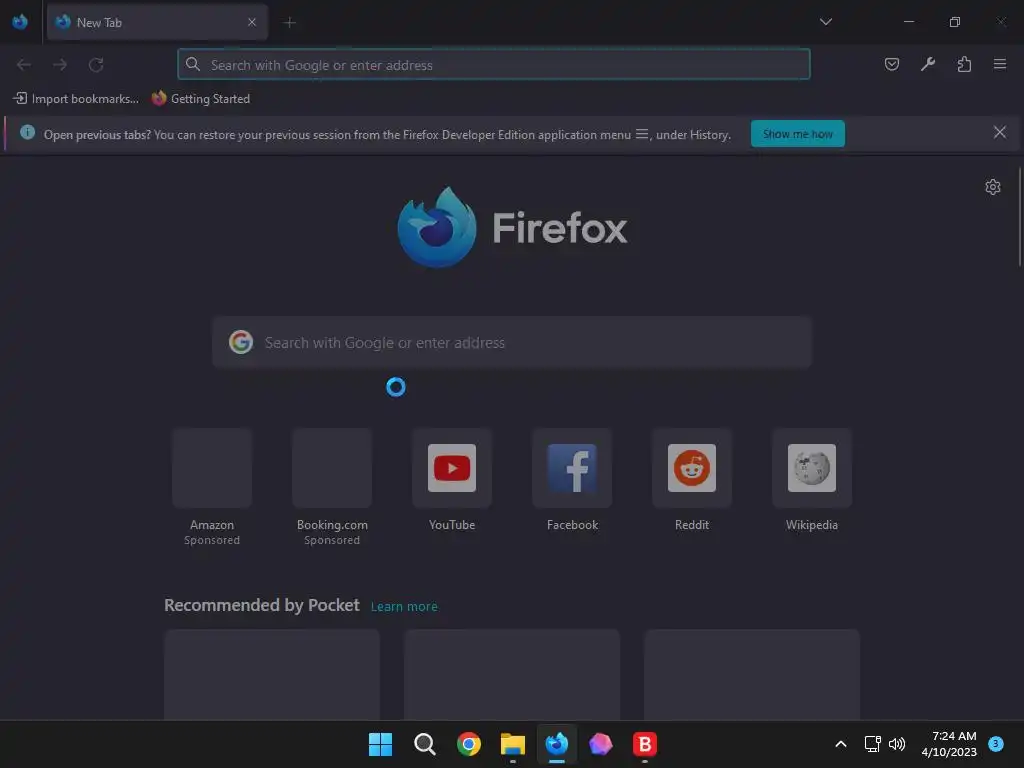Open the first Pocket story card
Viewport: 1024px width, 768px height.
click(x=272, y=675)
